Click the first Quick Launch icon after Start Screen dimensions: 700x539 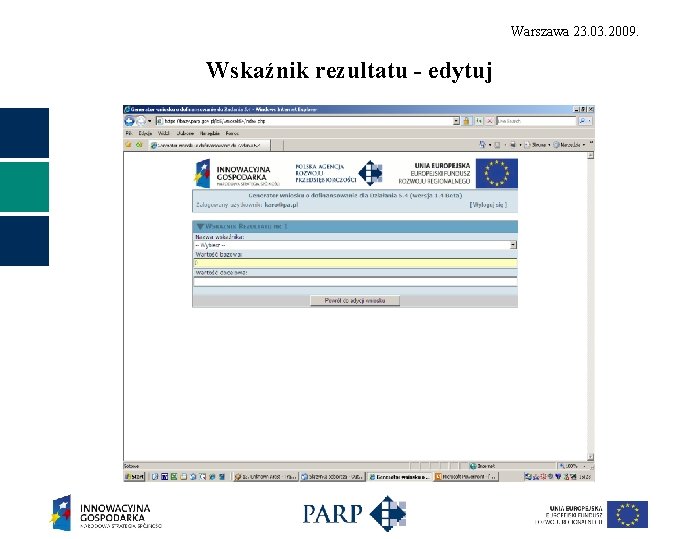point(155,477)
